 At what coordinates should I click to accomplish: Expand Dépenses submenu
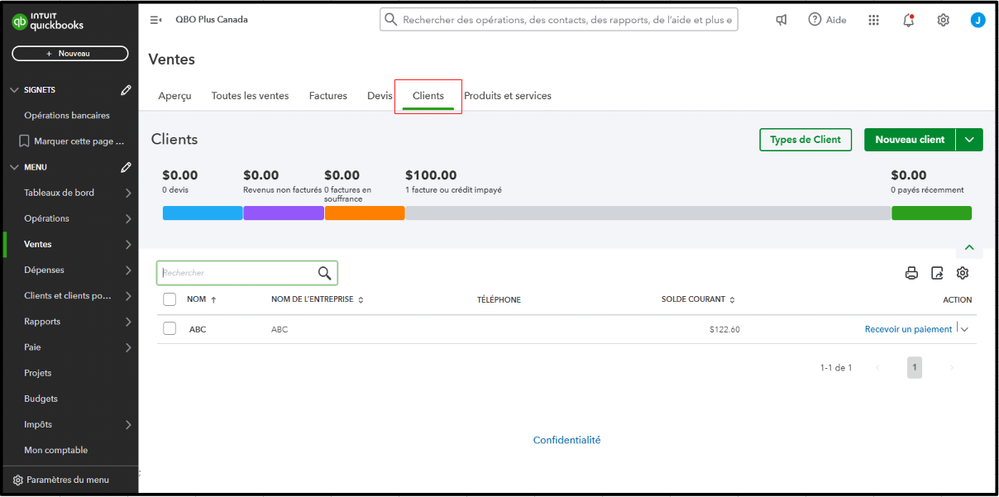click(x=128, y=270)
